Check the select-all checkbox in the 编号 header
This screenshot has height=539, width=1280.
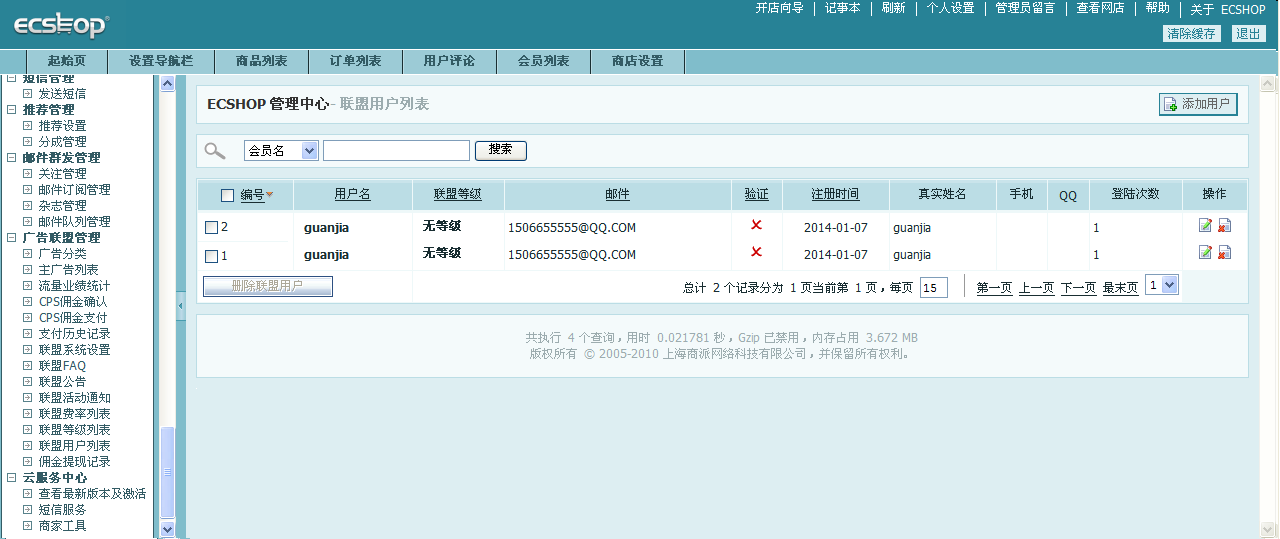coord(227,196)
